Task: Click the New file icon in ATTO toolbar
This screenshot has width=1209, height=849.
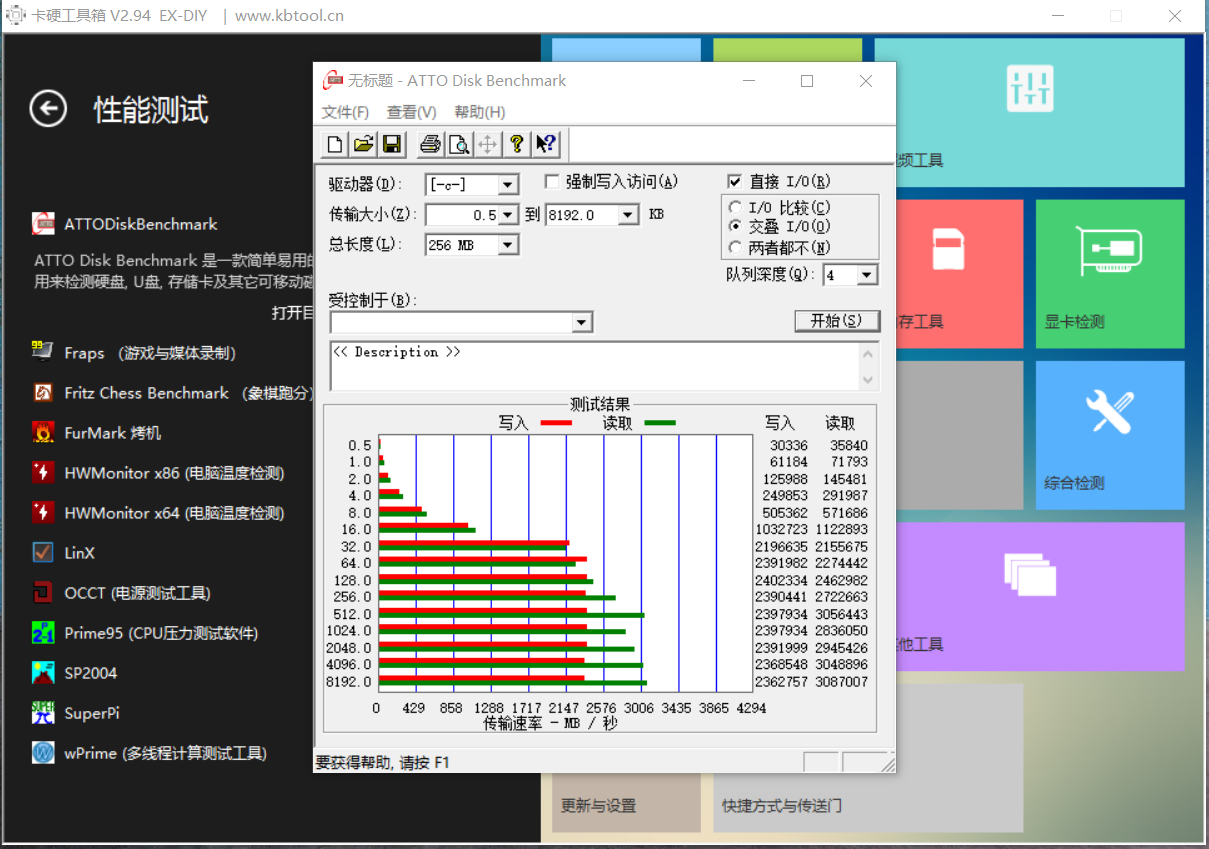Action: point(335,144)
